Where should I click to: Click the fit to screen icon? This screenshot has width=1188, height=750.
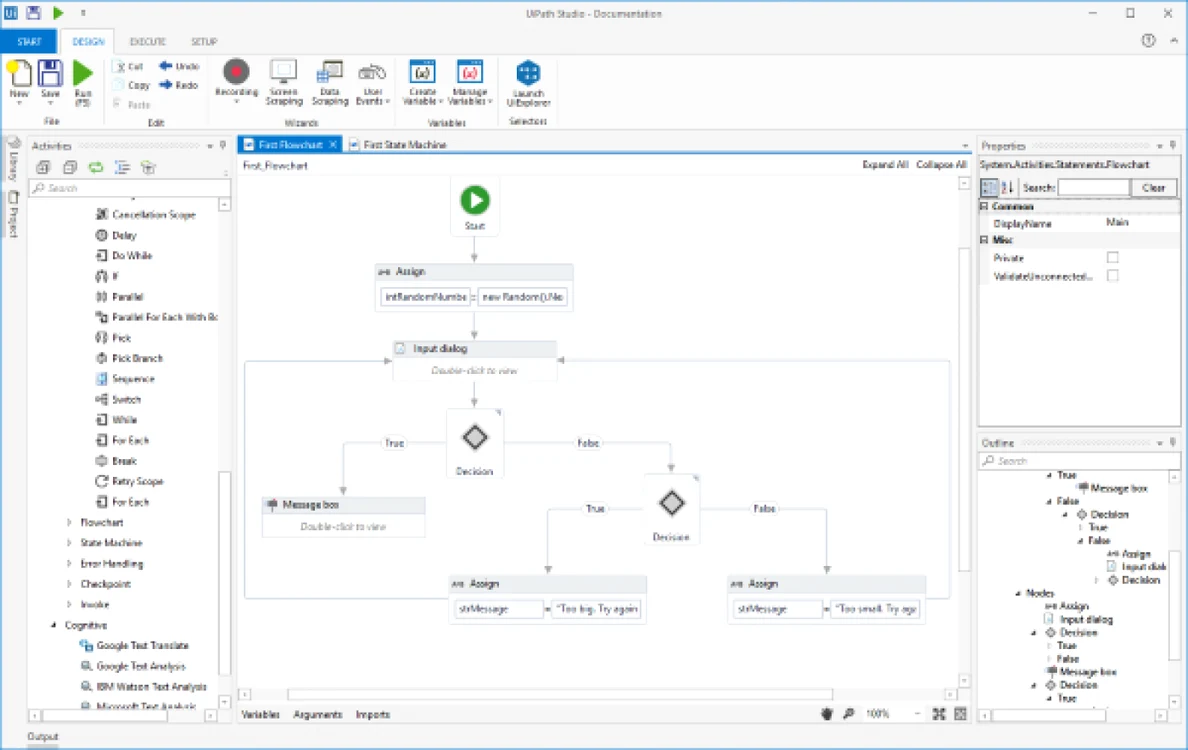tap(939, 714)
